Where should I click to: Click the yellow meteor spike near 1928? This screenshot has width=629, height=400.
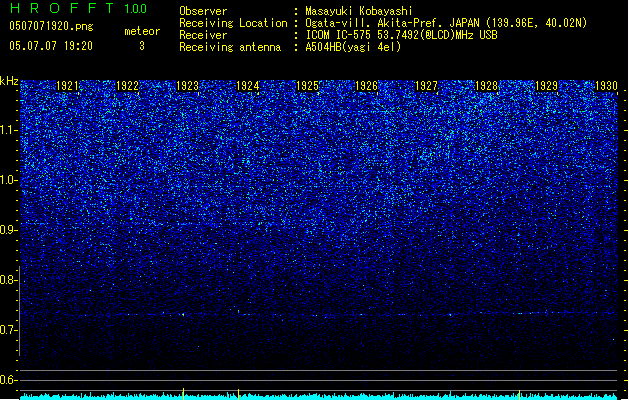pos(519,394)
